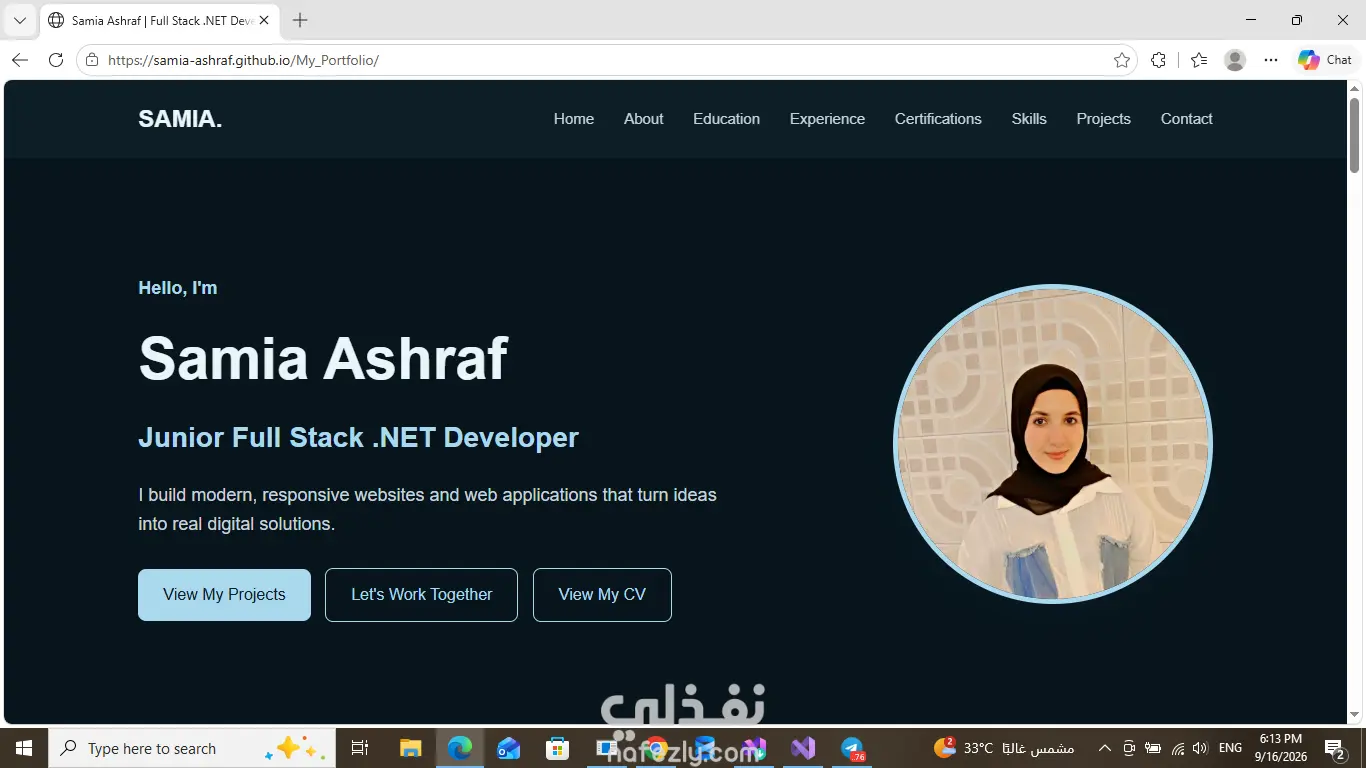Go back to previous page
This screenshot has width=1366, height=768.
tap(20, 60)
